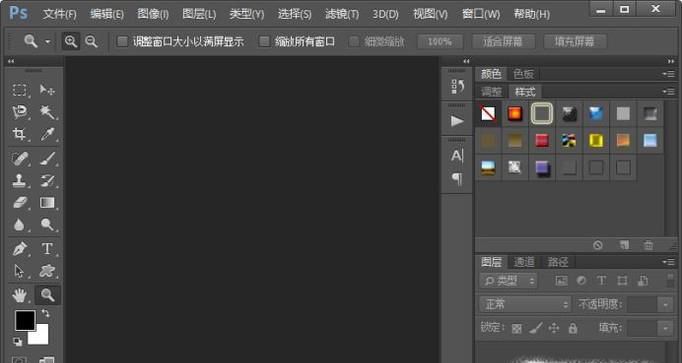Viewport: 682px width, 363px height.
Task: Toggle the smart object filter icon
Action: (643, 281)
